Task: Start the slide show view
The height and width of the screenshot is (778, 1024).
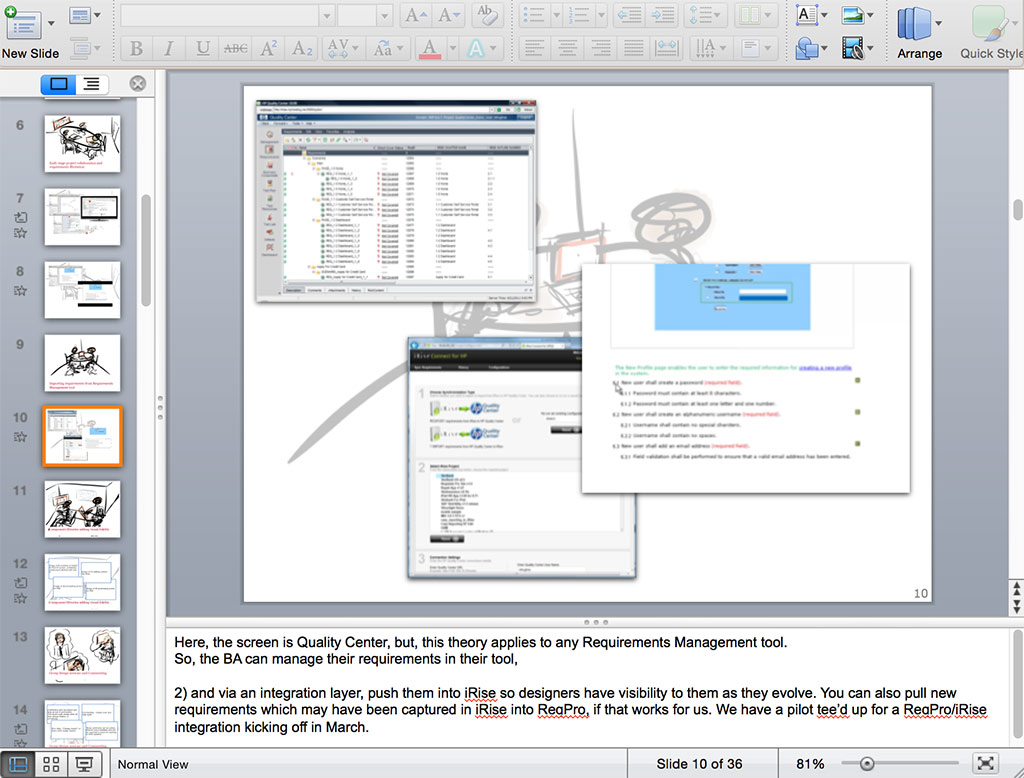Action: (84, 764)
